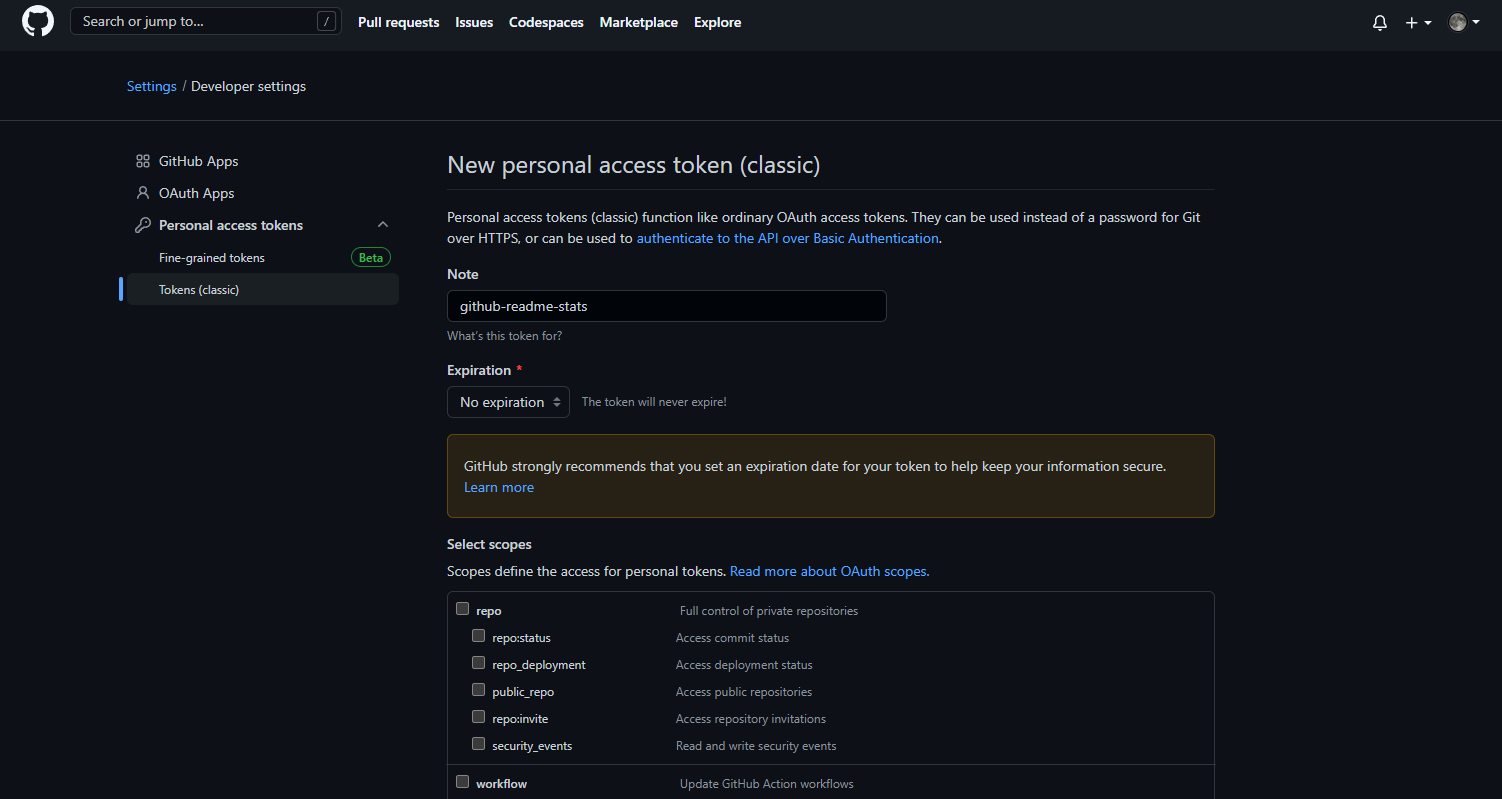Viewport: 1502px width, 799px height.
Task: Click the "Select scopes" heading
Action: (x=490, y=544)
